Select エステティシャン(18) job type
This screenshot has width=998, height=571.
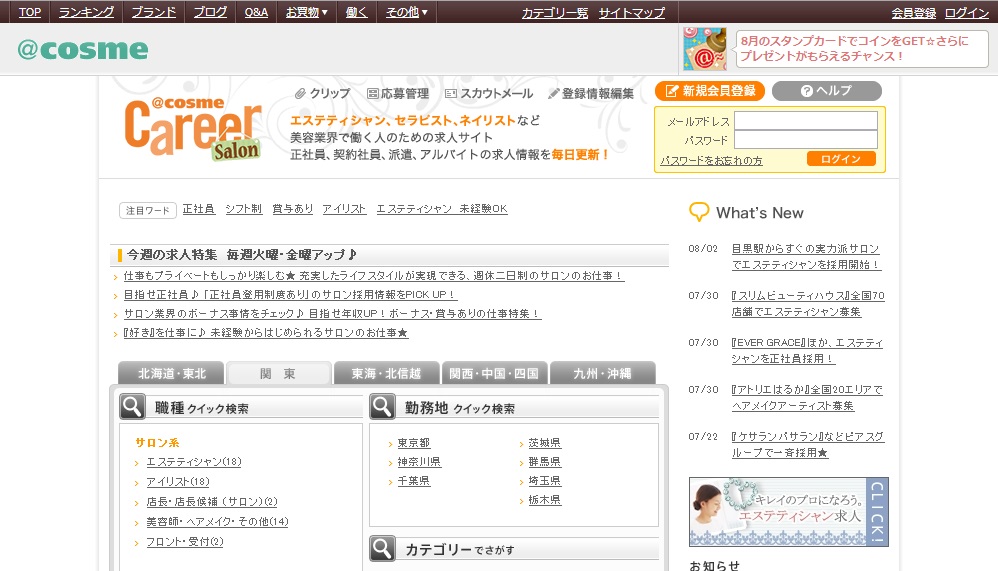(194, 462)
